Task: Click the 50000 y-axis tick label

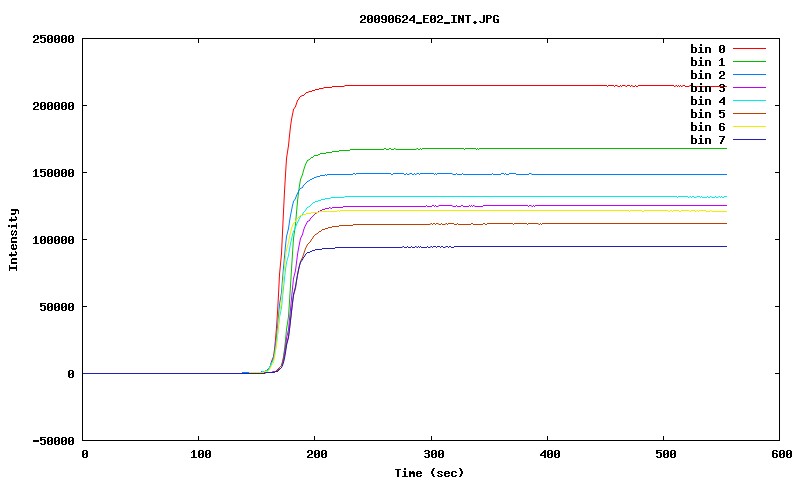Action: tap(57, 307)
